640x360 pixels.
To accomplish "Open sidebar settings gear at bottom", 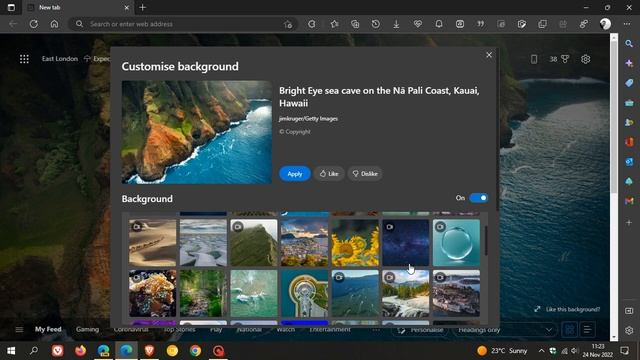I will [x=629, y=330].
